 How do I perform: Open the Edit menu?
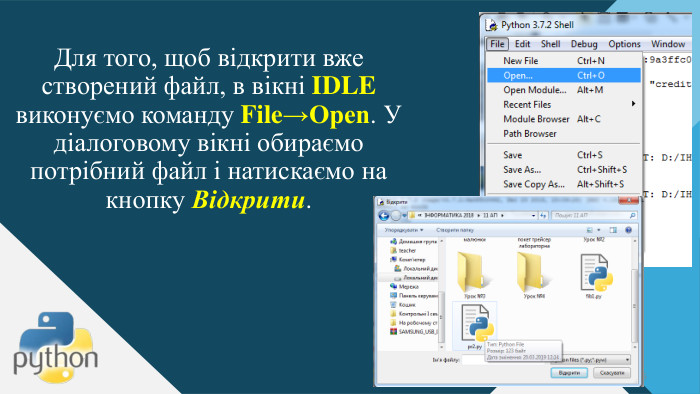tap(522, 44)
